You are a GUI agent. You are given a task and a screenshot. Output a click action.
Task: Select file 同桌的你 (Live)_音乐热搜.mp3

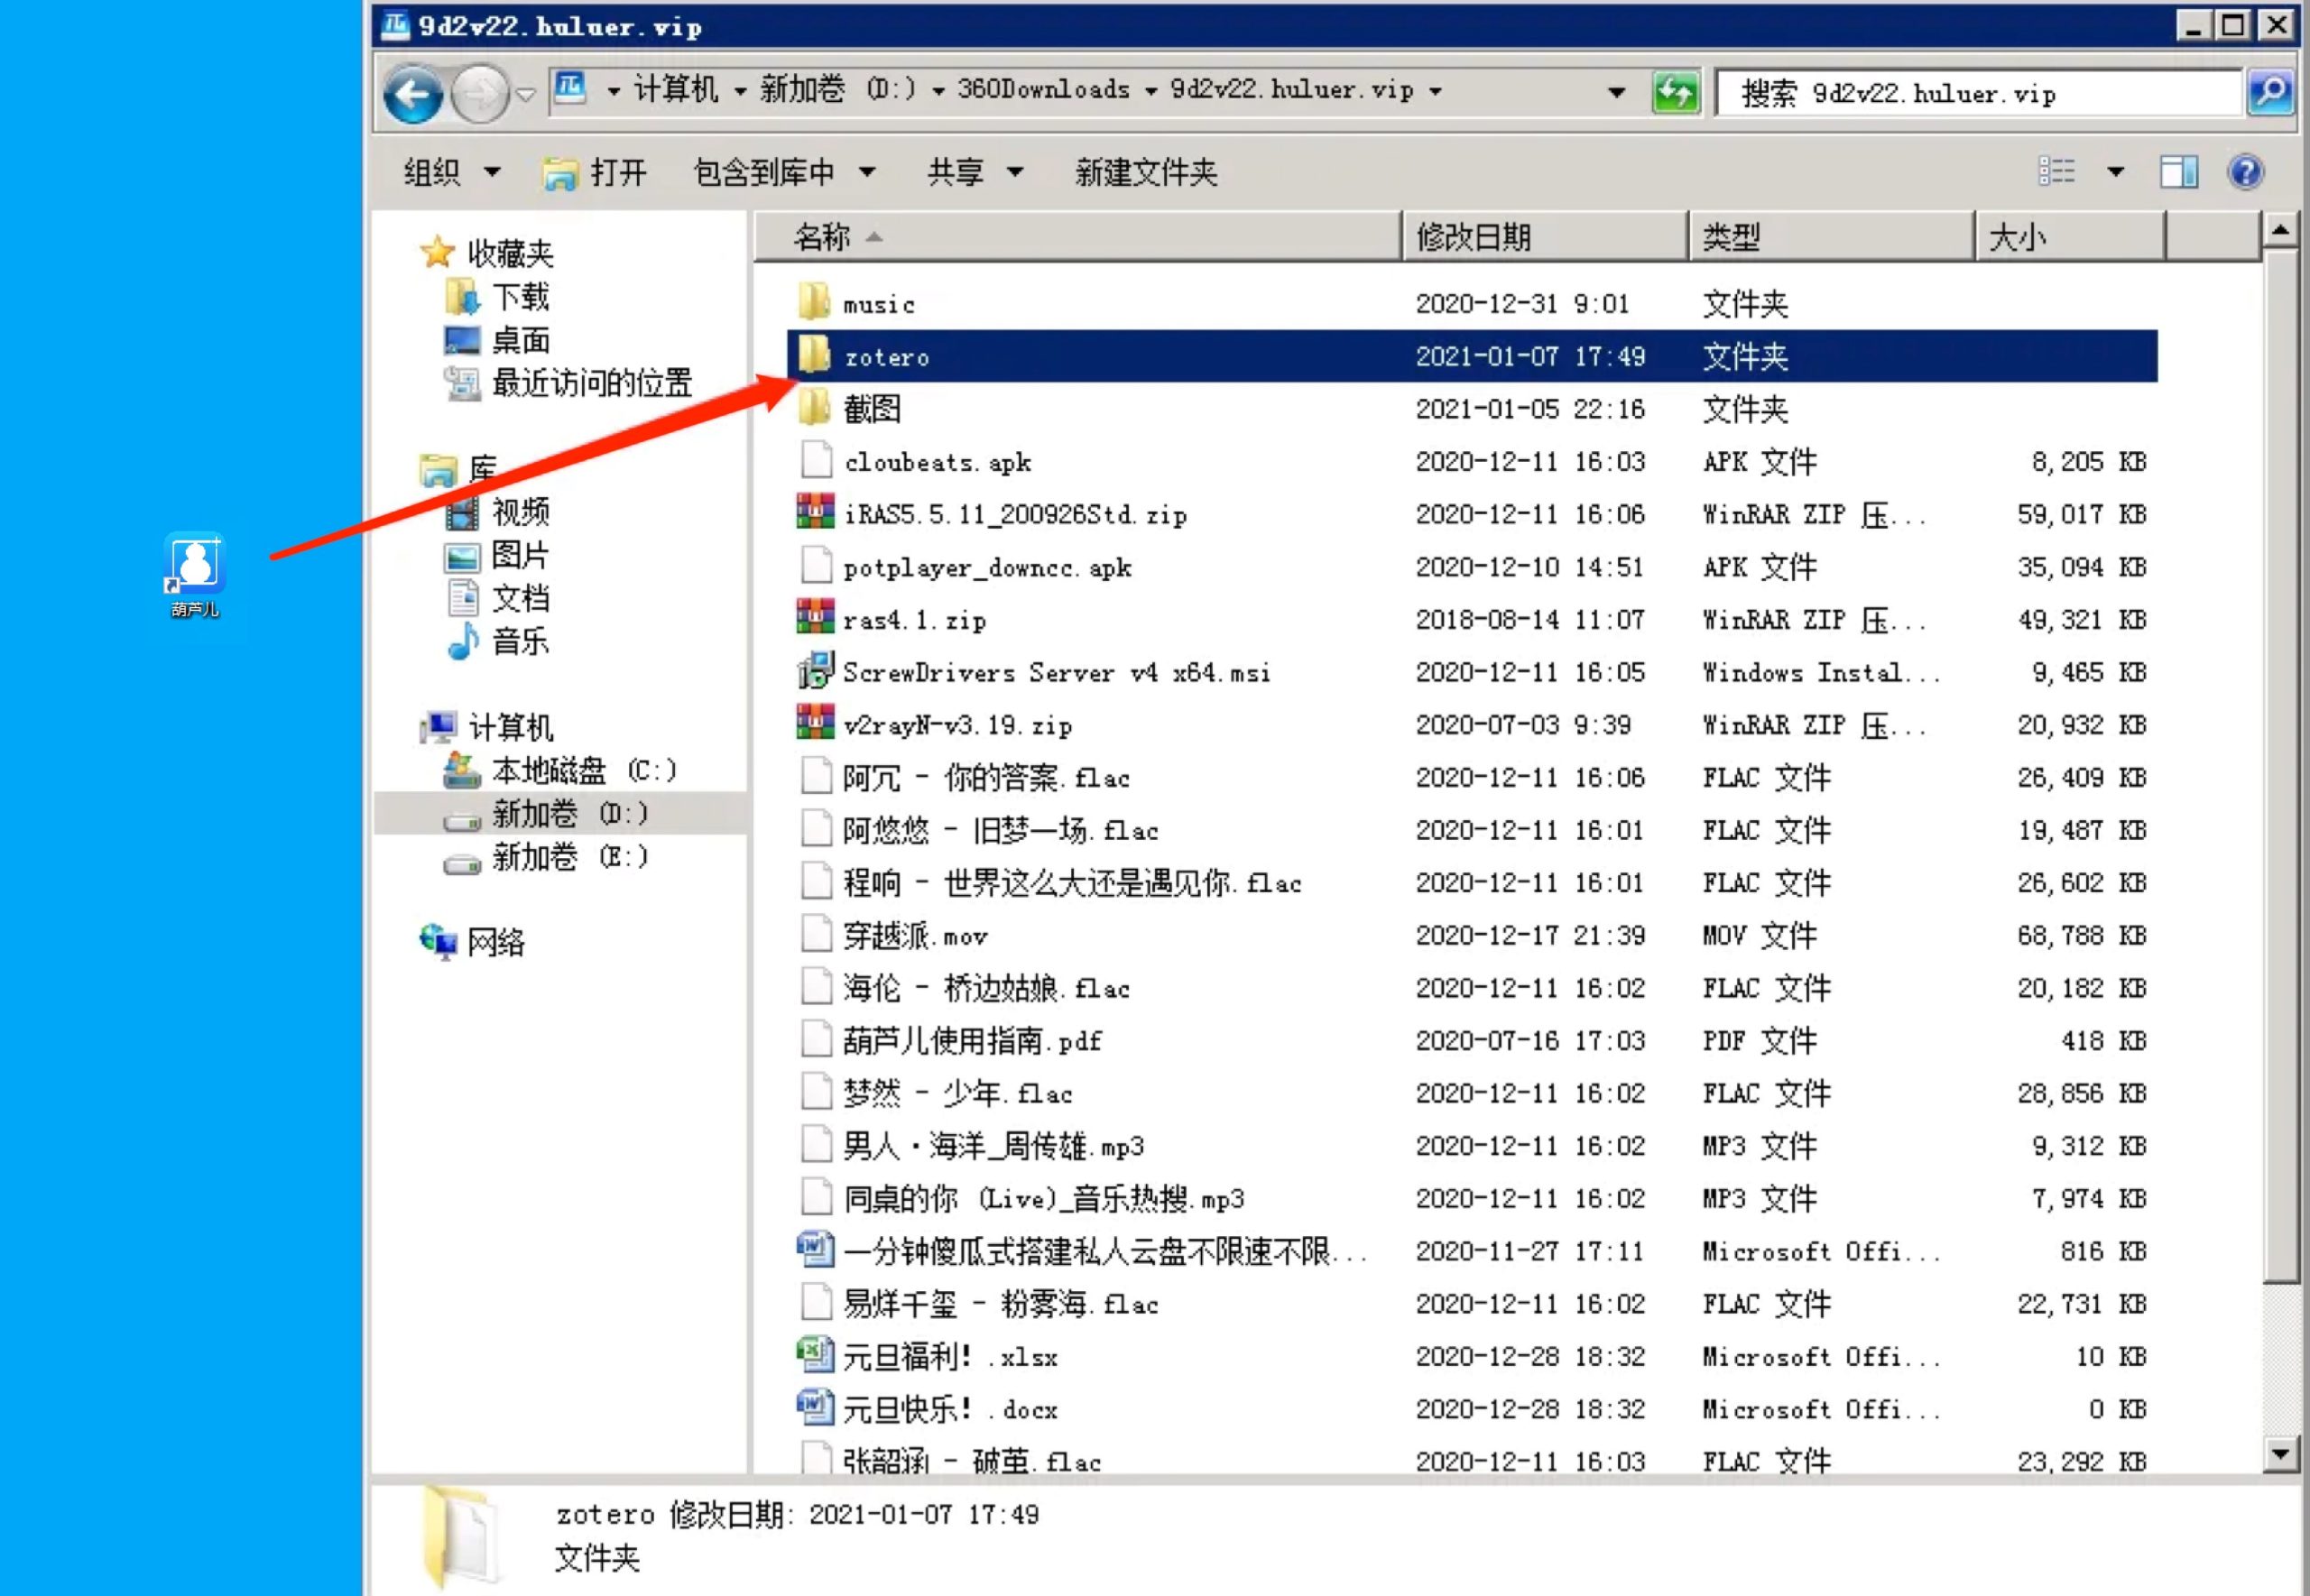tap(1043, 1199)
